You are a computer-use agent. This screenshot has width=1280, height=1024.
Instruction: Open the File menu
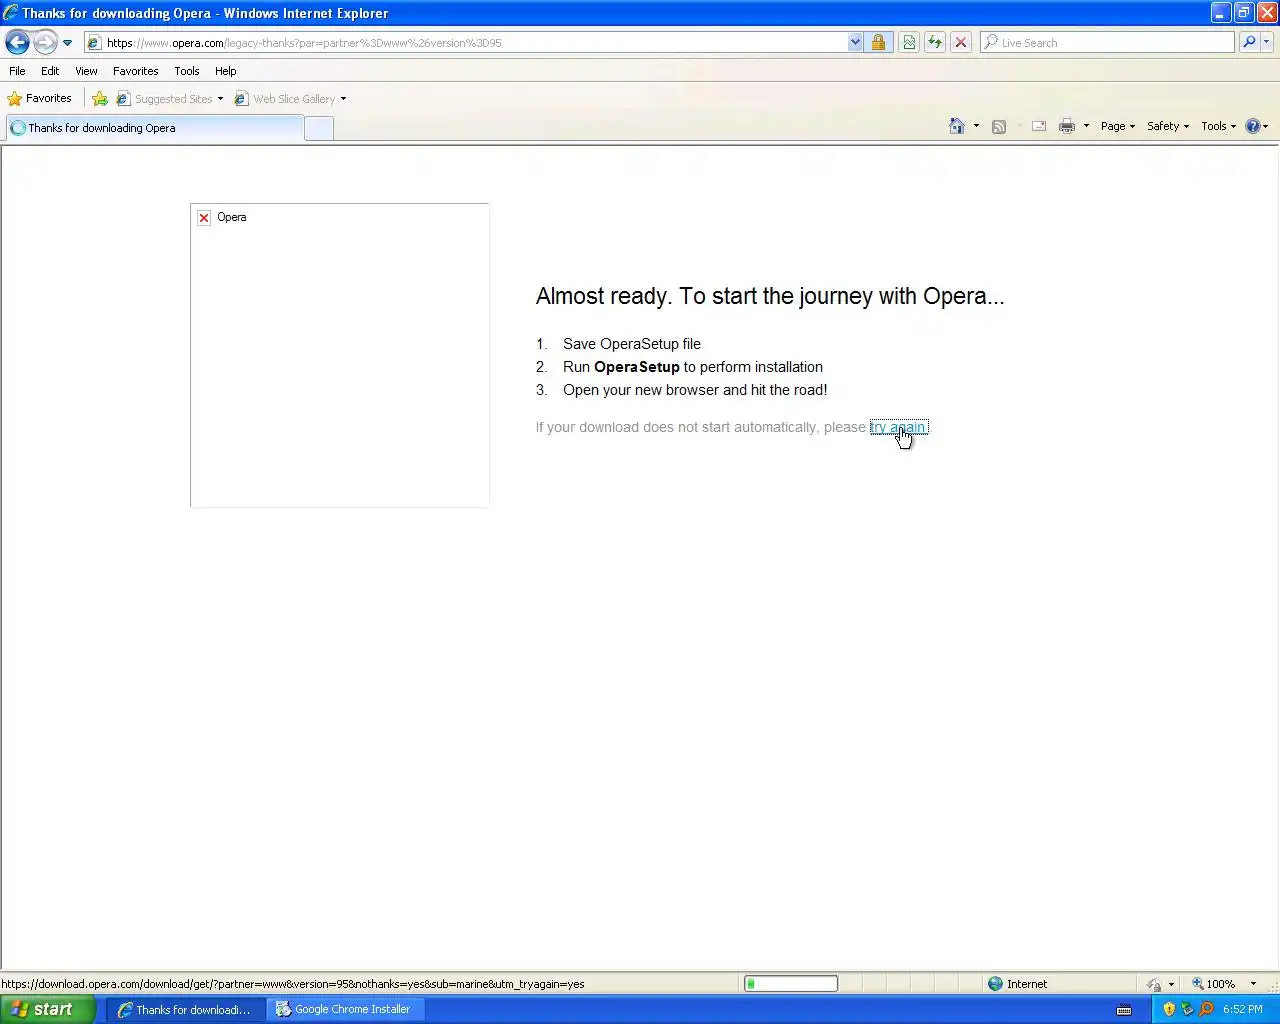[x=17, y=71]
